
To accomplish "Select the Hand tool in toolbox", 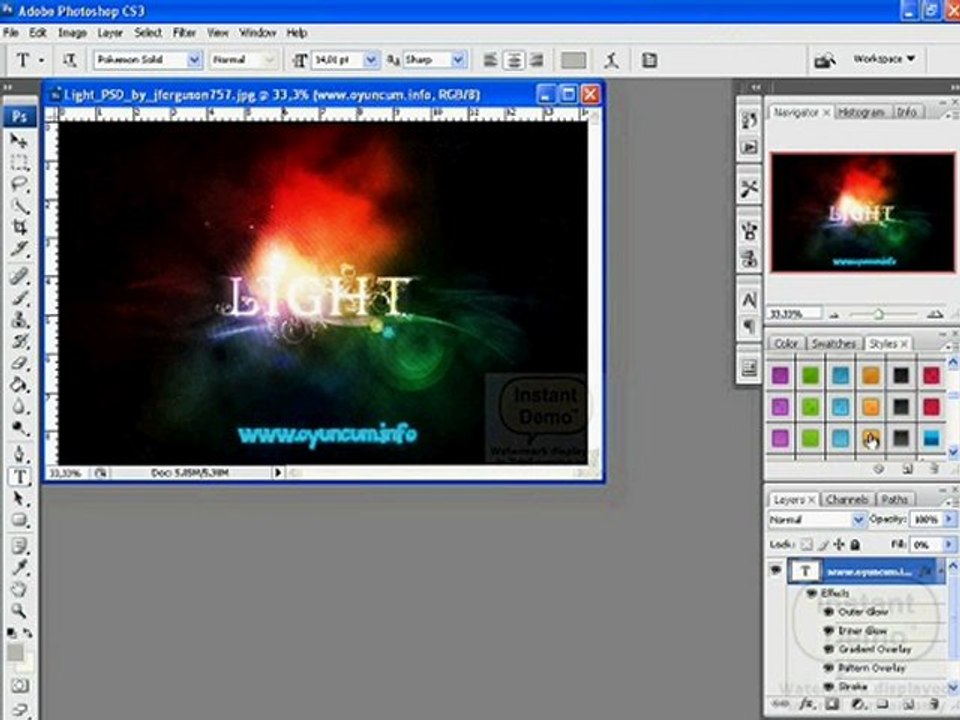I will point(20,589).
